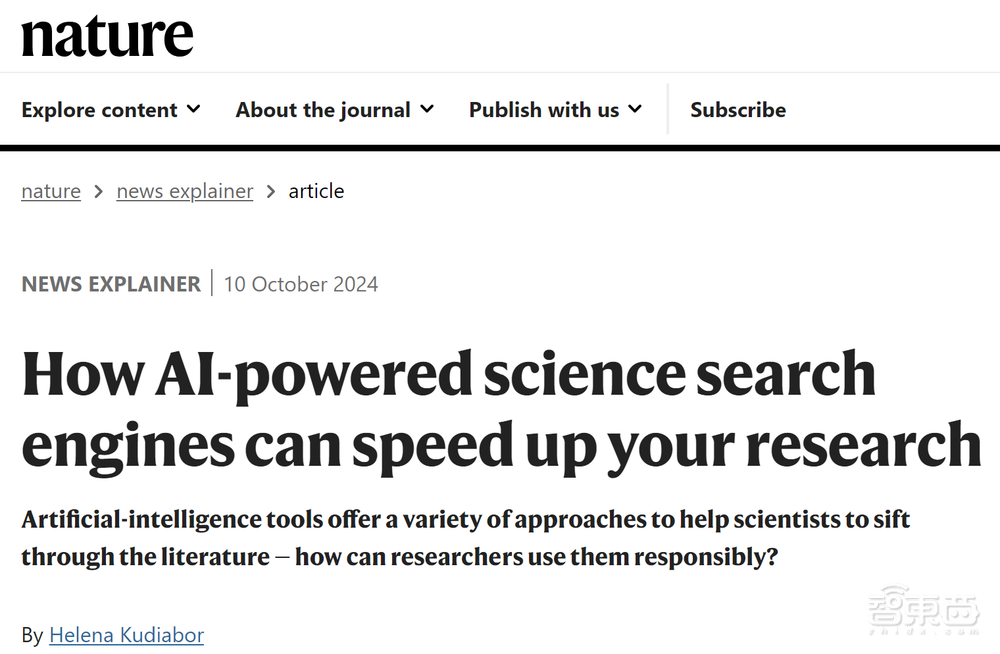Screen dimensions: 1000x654
Task: Open the nature breadcrumb link
Action: click(50, 190)
